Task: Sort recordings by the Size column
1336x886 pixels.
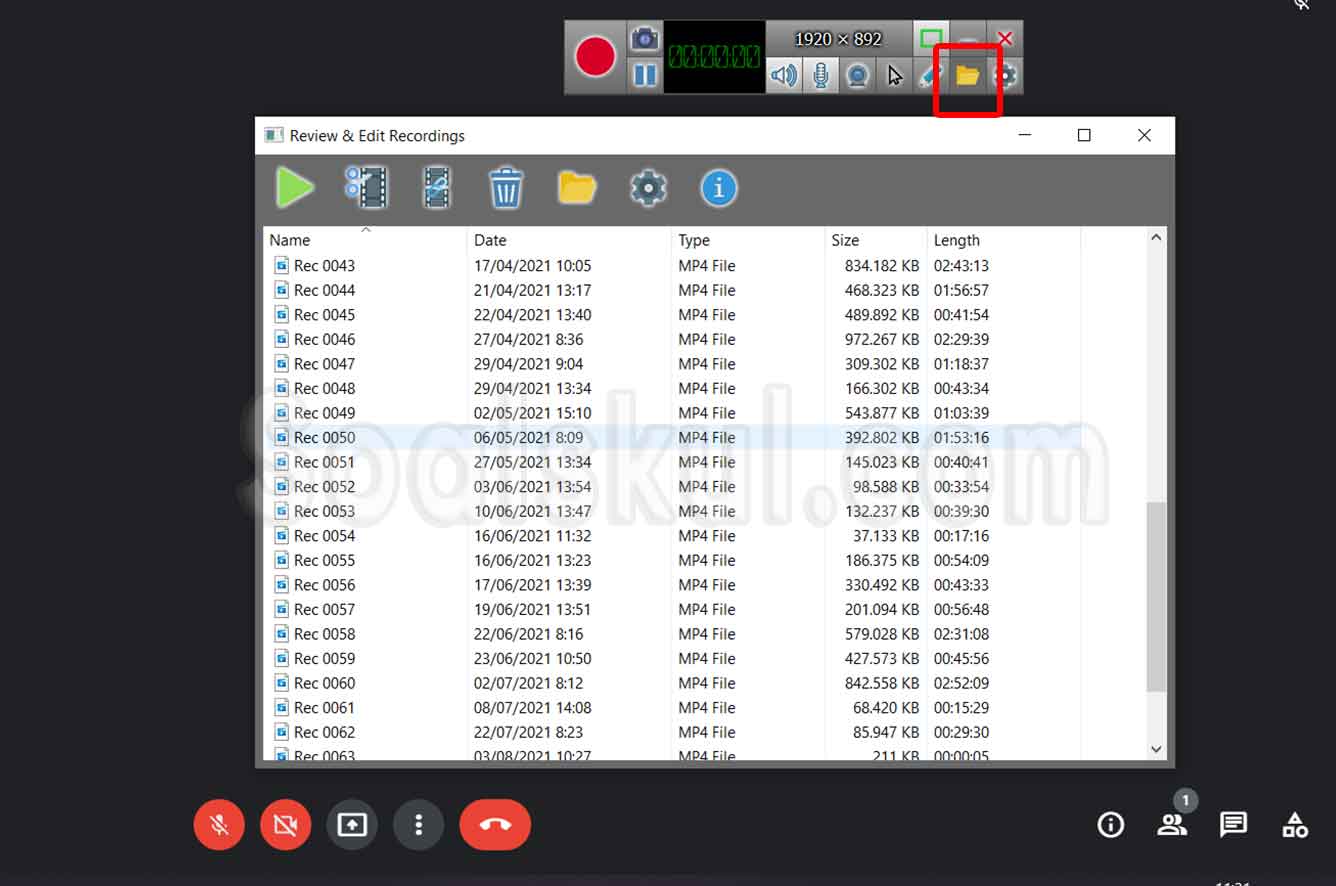Action: [845, 240]
